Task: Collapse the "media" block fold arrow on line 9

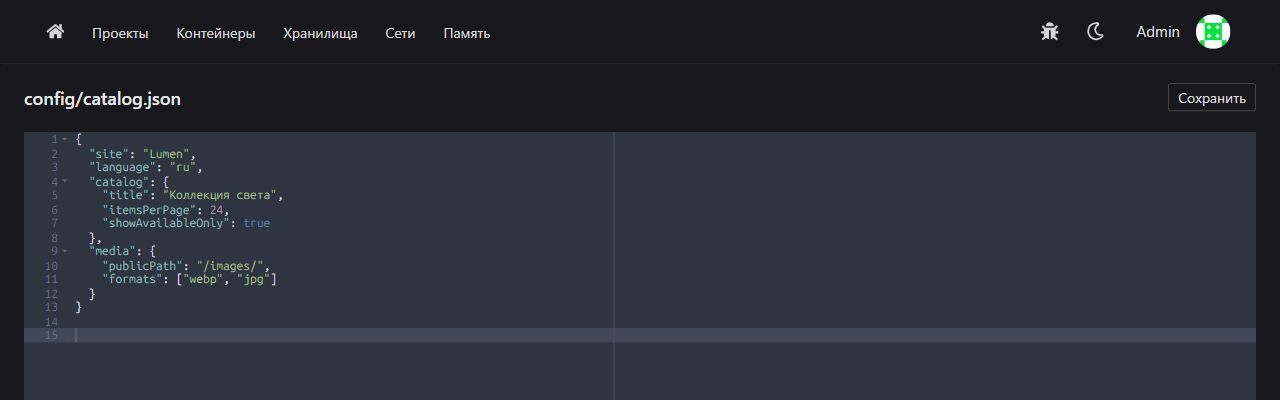Action: (x=65, y=251)
